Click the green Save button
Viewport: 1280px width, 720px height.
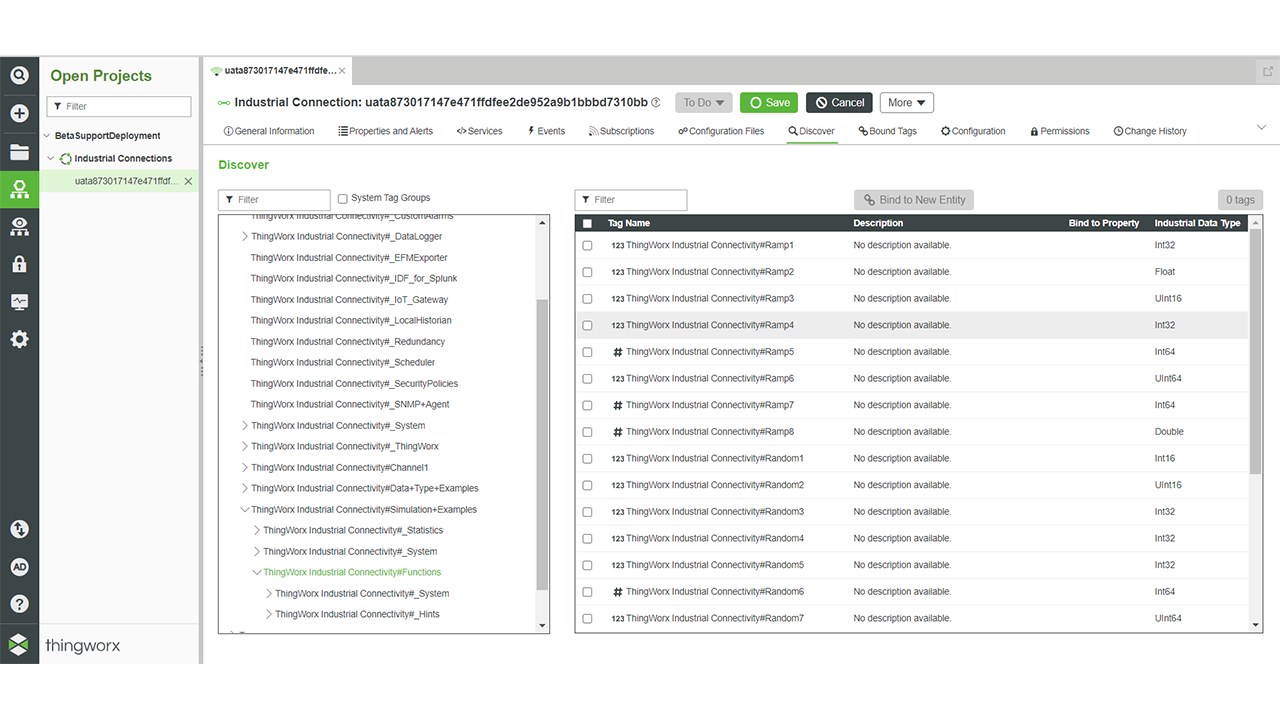(x=770, y=102)
